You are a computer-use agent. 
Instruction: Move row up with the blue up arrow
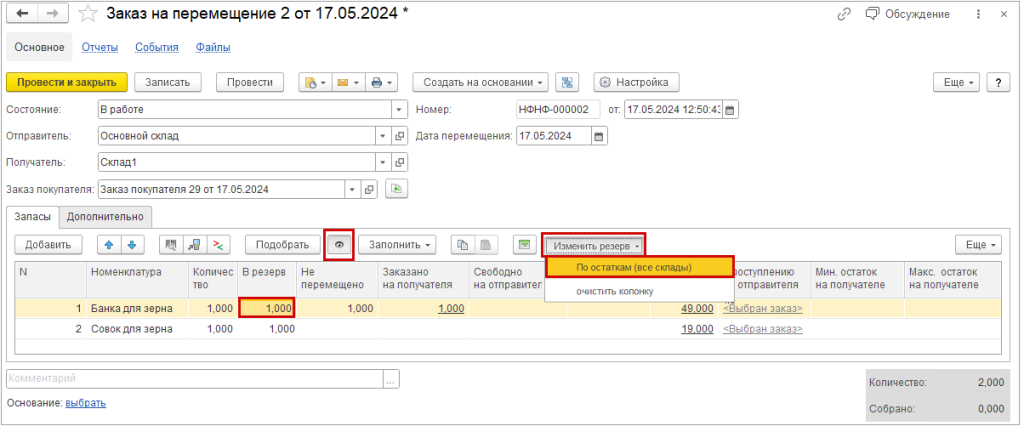(110, 245)
